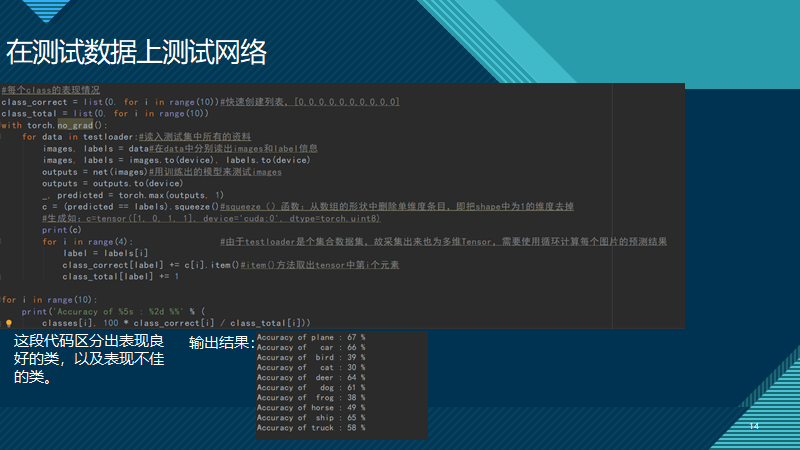Click the comment #读入测试集中所有的资料
800x450 pixels.
point(195,137)
